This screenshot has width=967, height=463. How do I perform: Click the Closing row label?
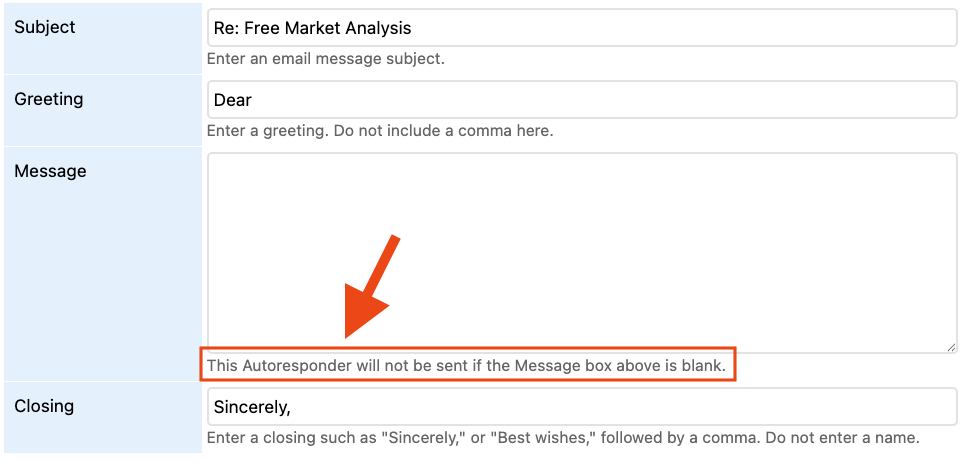coord(44,406)
